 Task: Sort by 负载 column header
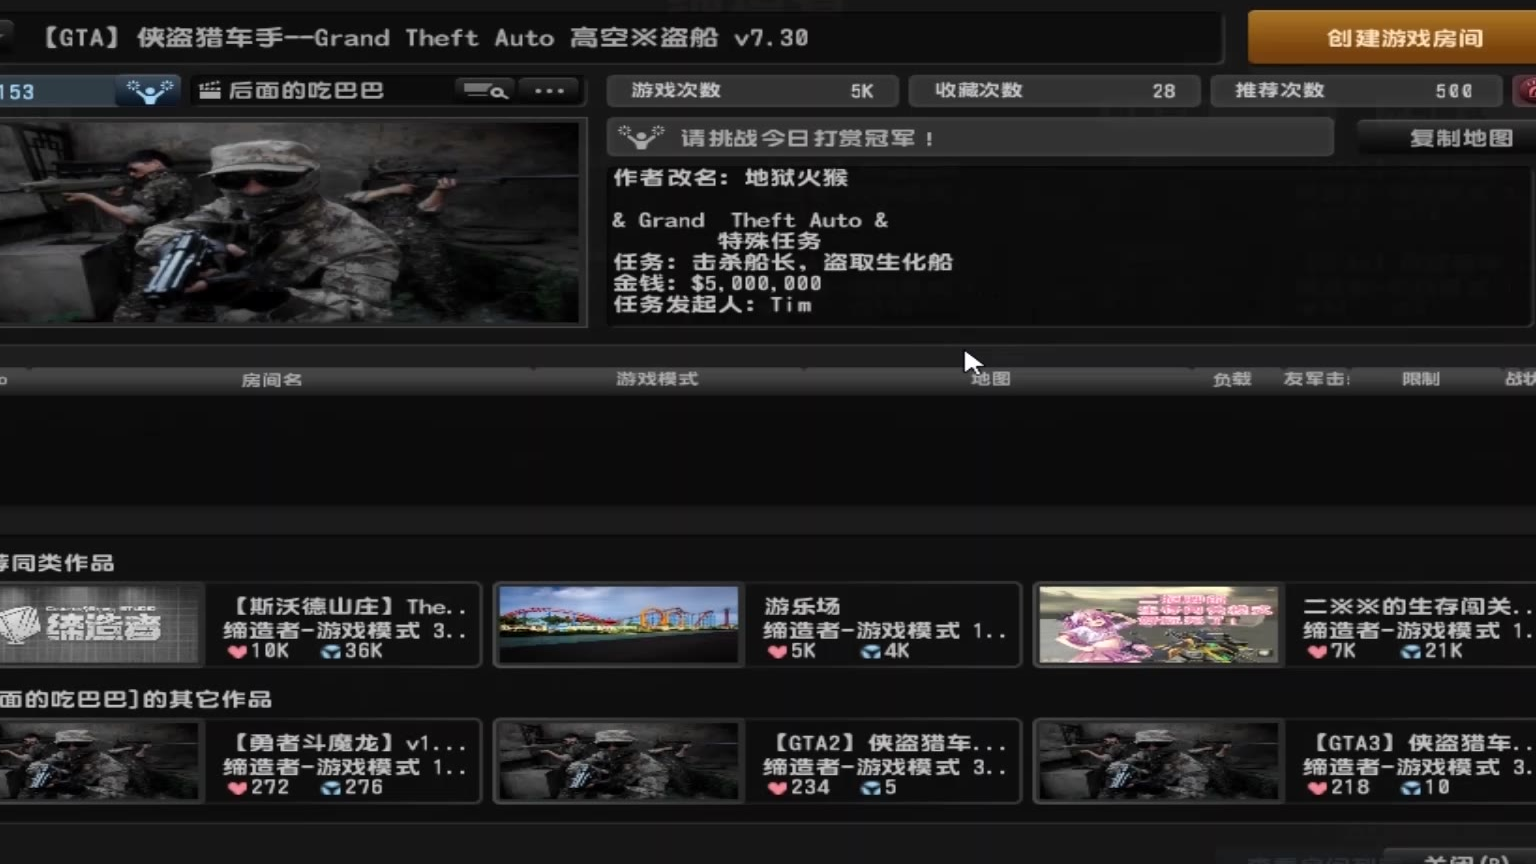[x=1232, y=379]
